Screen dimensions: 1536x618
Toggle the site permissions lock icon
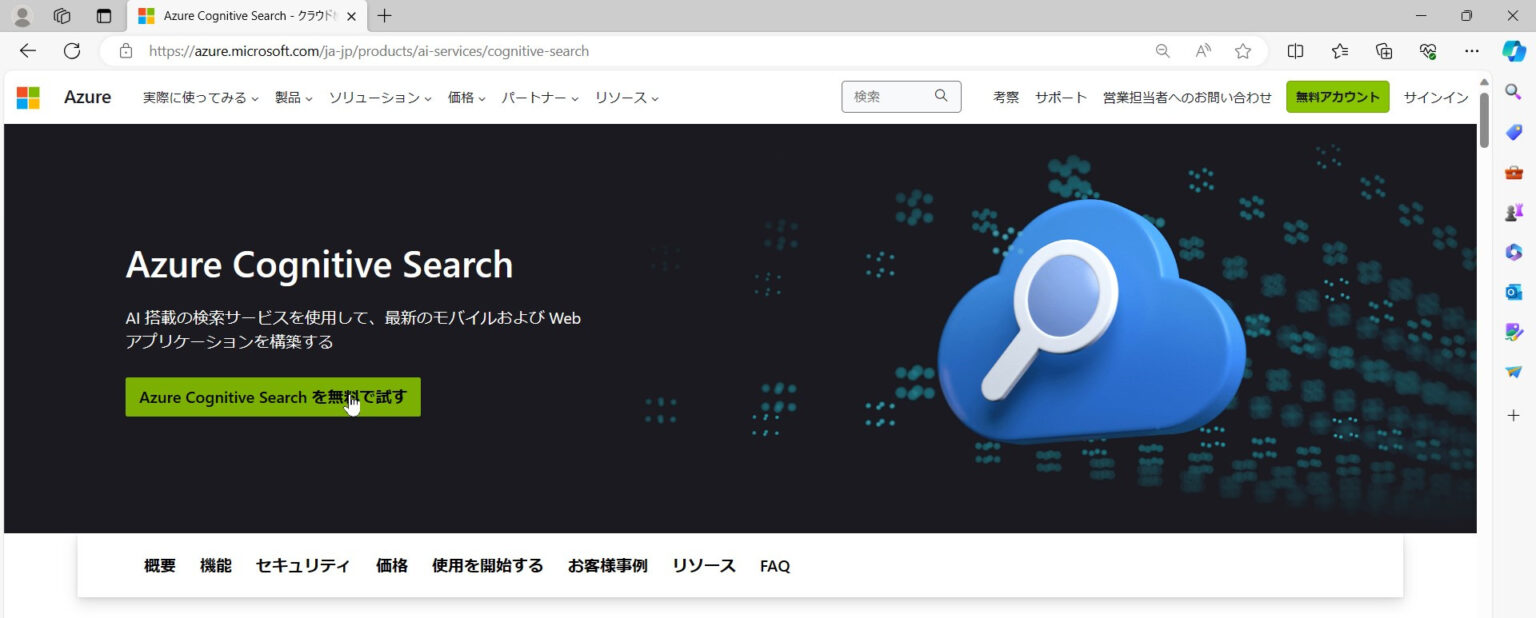(125, 50)
